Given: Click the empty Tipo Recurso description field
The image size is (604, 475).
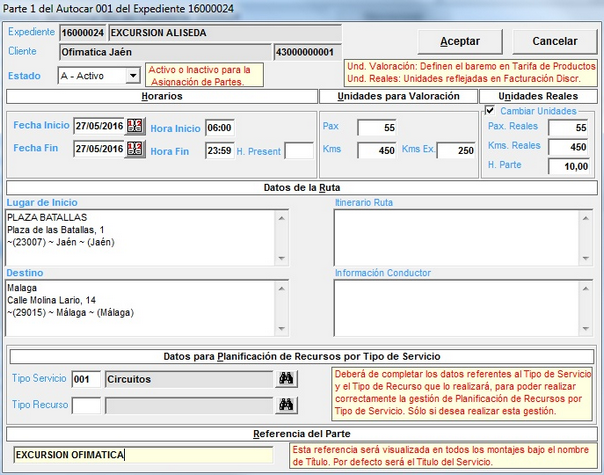Looking at the screenshot, I should (190, 406).
